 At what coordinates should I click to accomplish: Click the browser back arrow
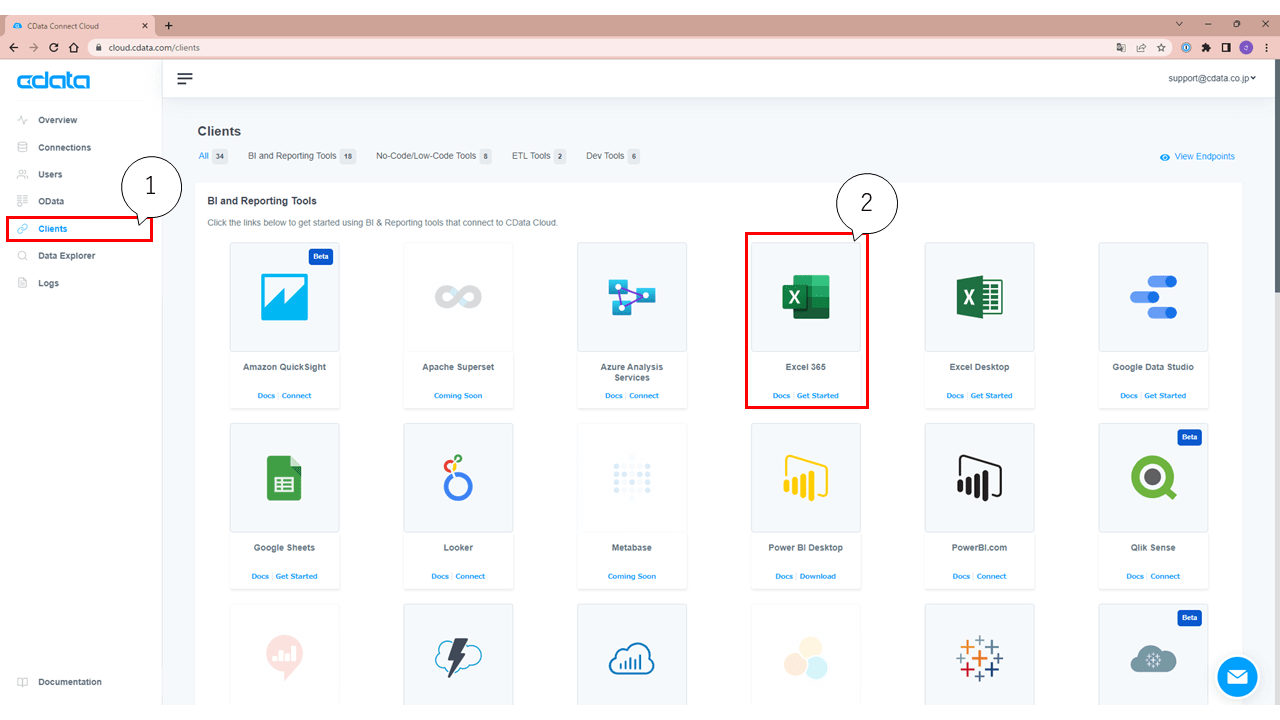[x=14, y=47]
